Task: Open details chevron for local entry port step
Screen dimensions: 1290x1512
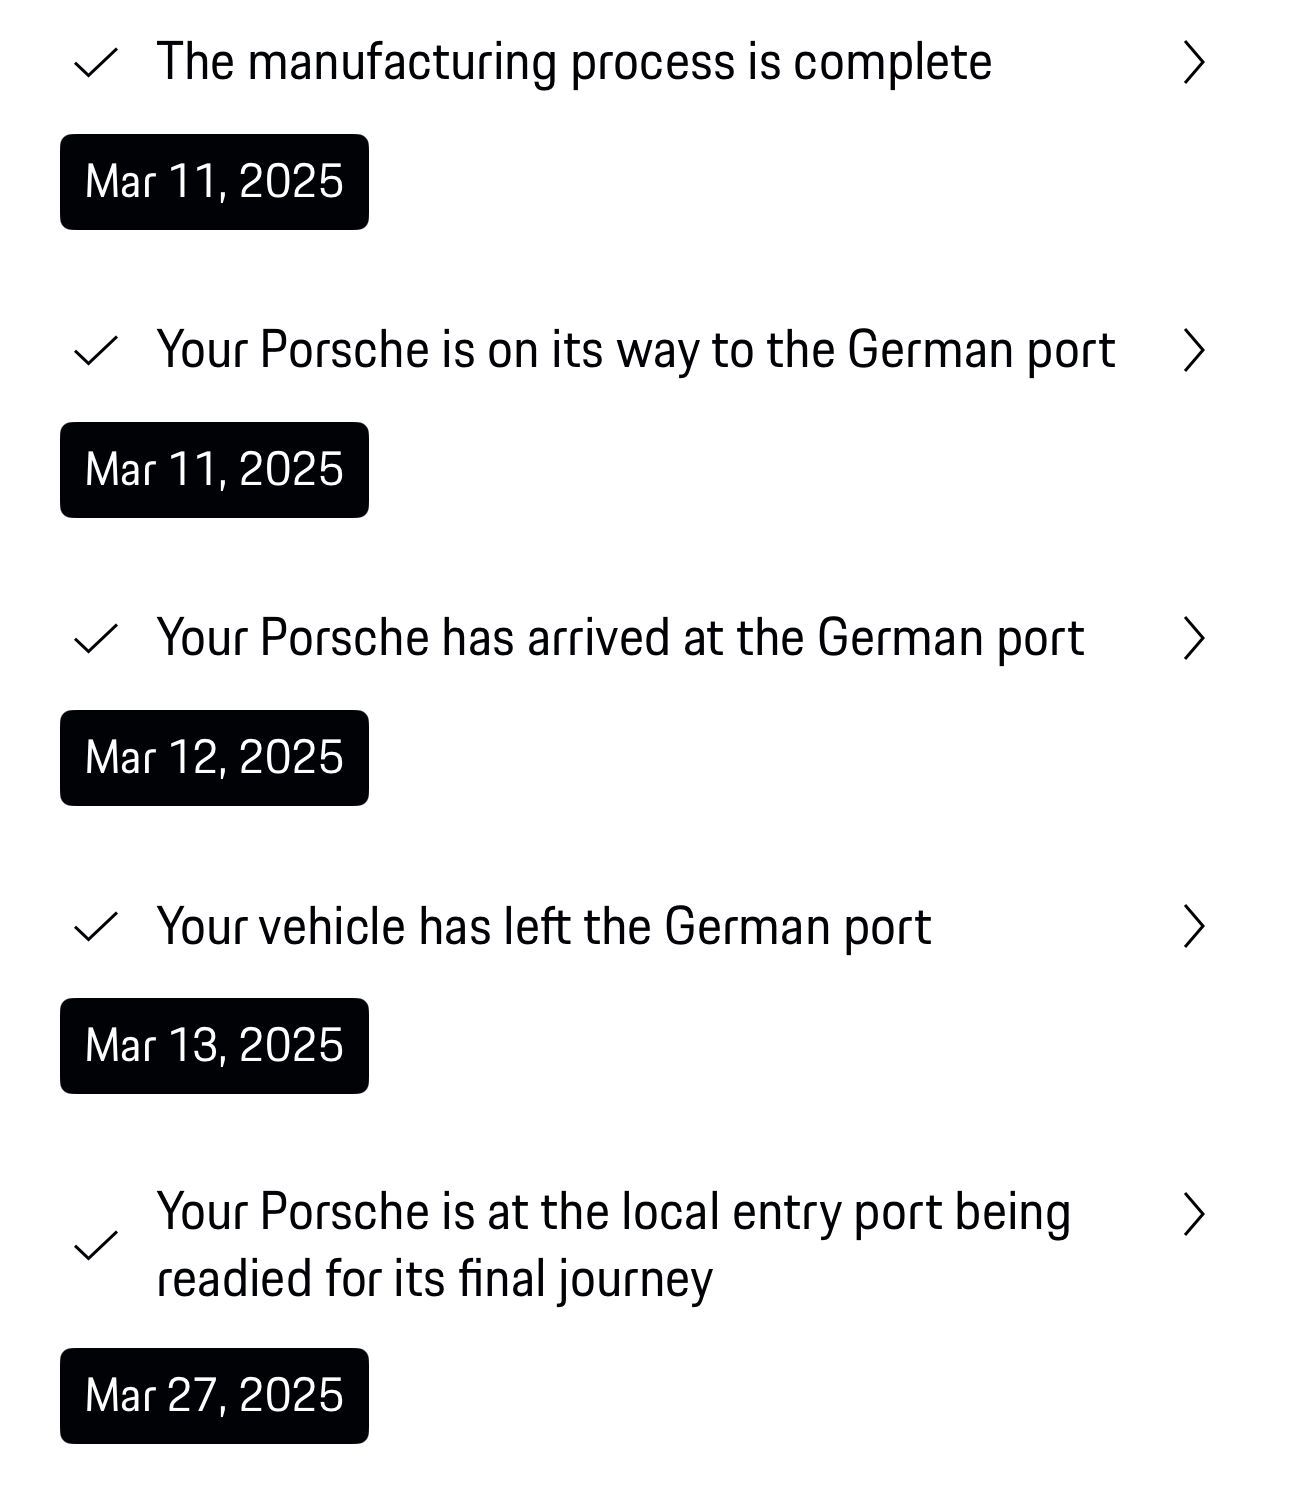Action: pos(1193,1214)
